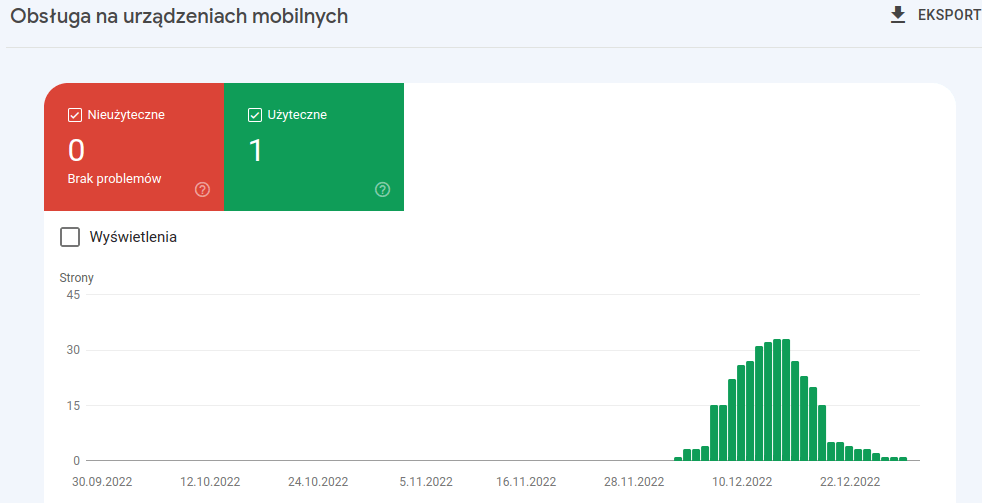Click 'Obsługa na urządzeniach mobilnych' heading

(179, 17)
